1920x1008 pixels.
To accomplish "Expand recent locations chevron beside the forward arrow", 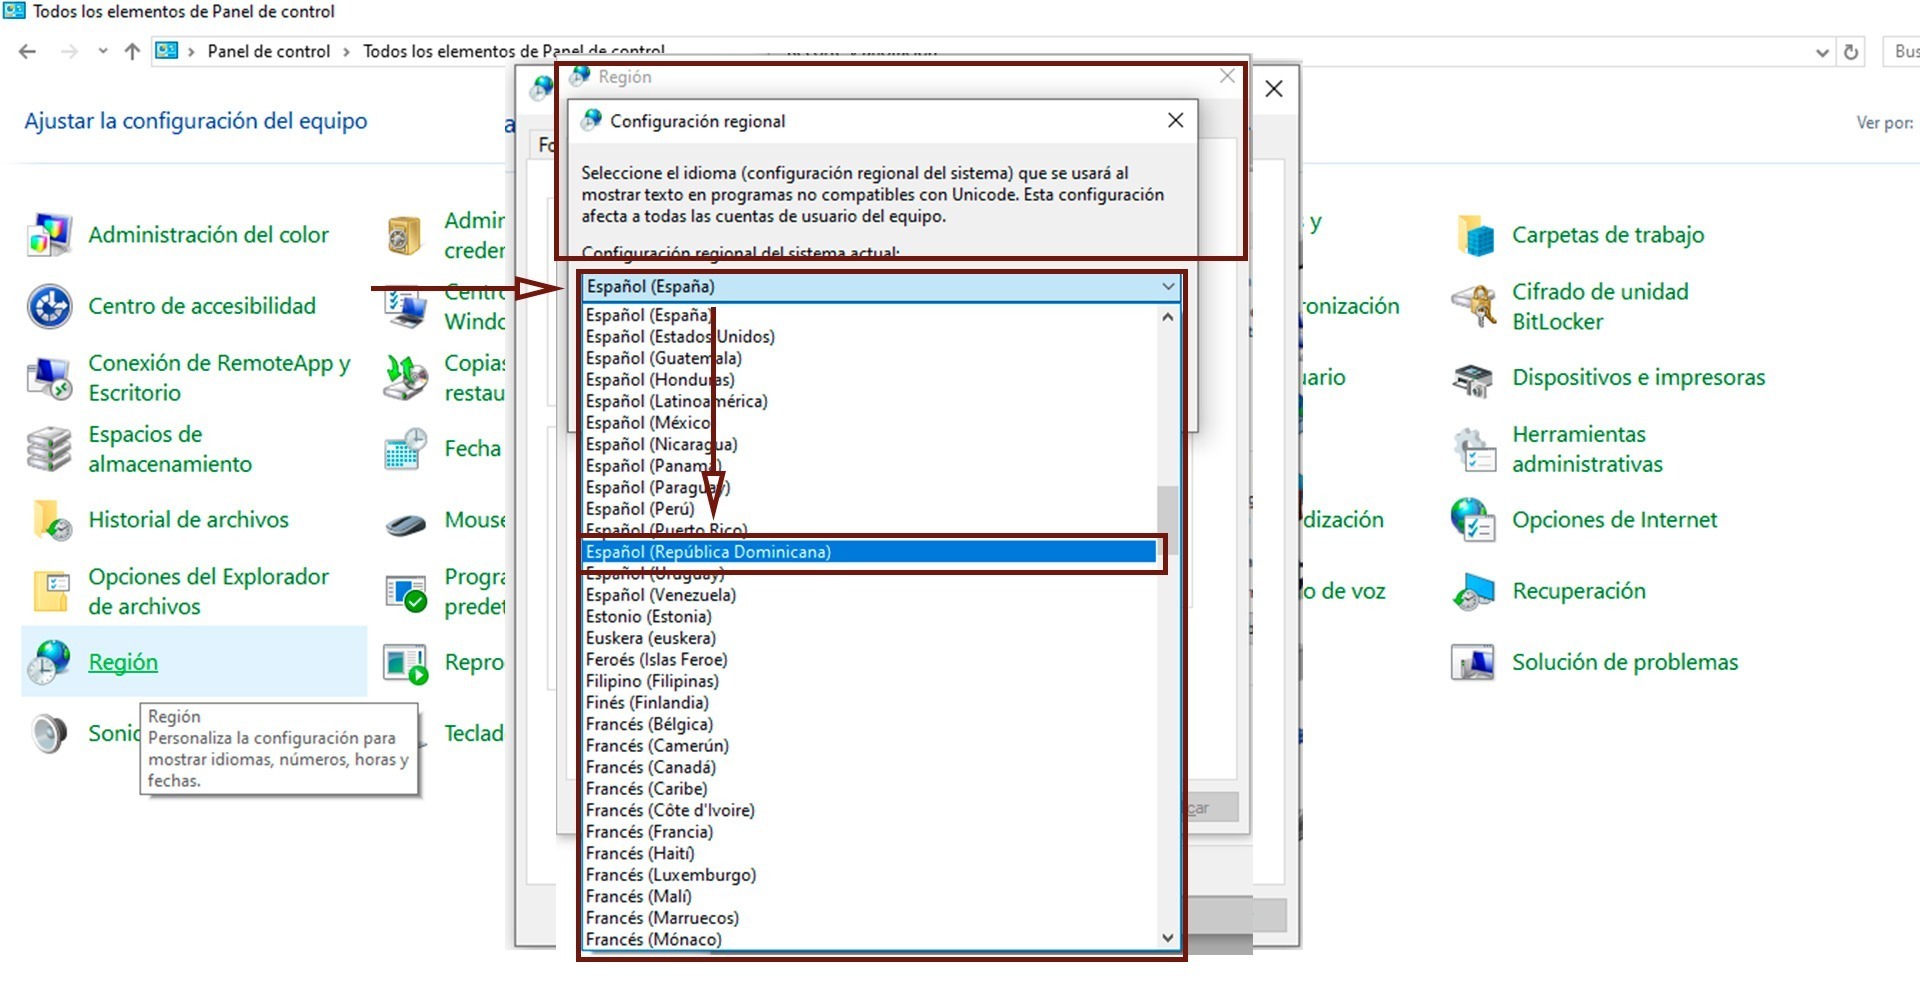I will (103, 51).
